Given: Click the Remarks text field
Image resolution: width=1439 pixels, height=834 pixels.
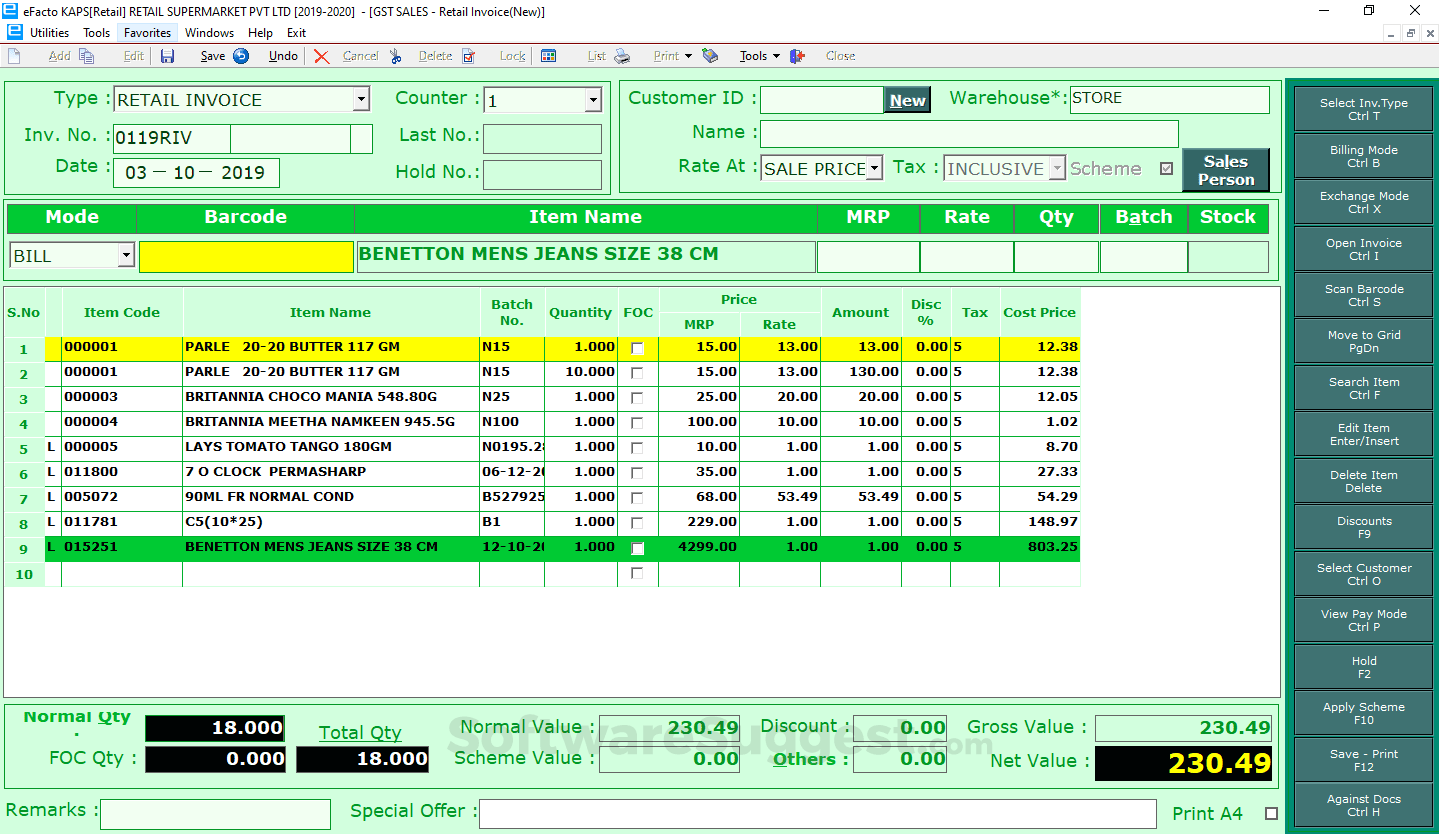Looking at the screenshot, I should click(215, 814).
